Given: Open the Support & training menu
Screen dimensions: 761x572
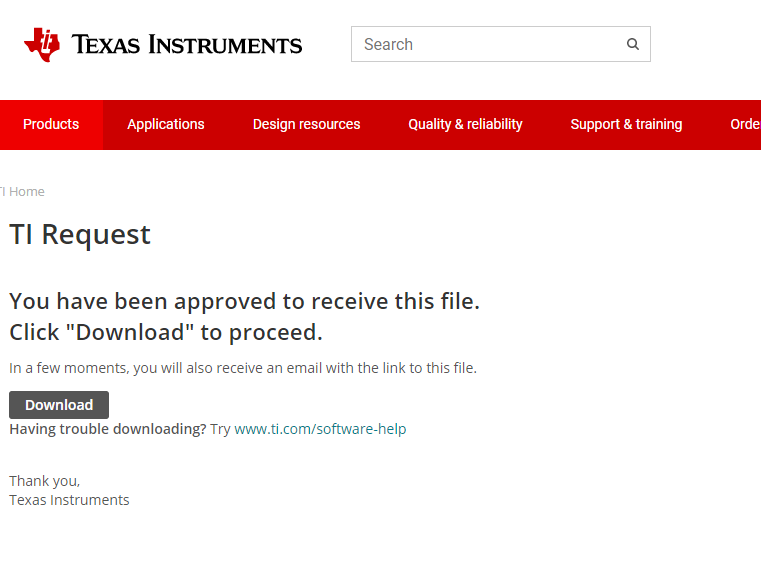Looking at the screenshot, I should coord(626,124).
